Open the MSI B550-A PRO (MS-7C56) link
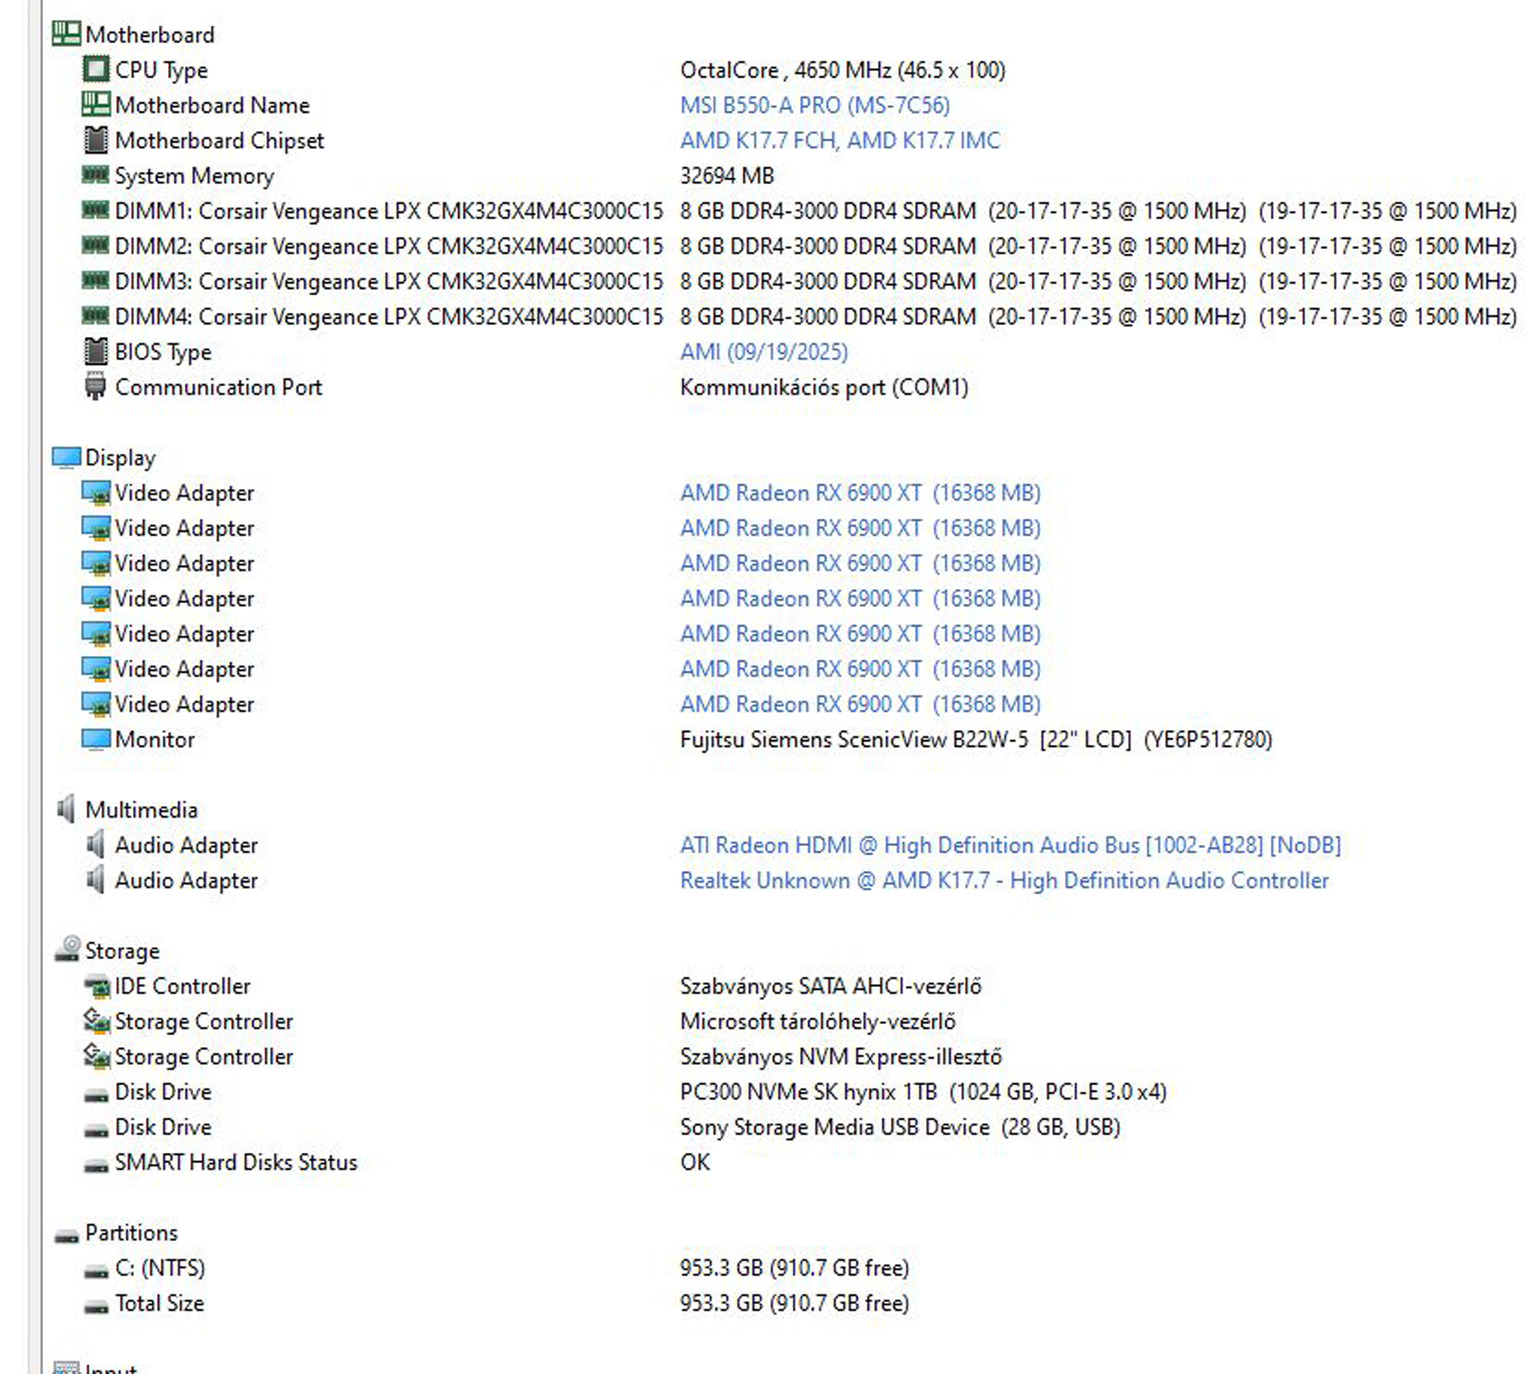 click(815, 105)
